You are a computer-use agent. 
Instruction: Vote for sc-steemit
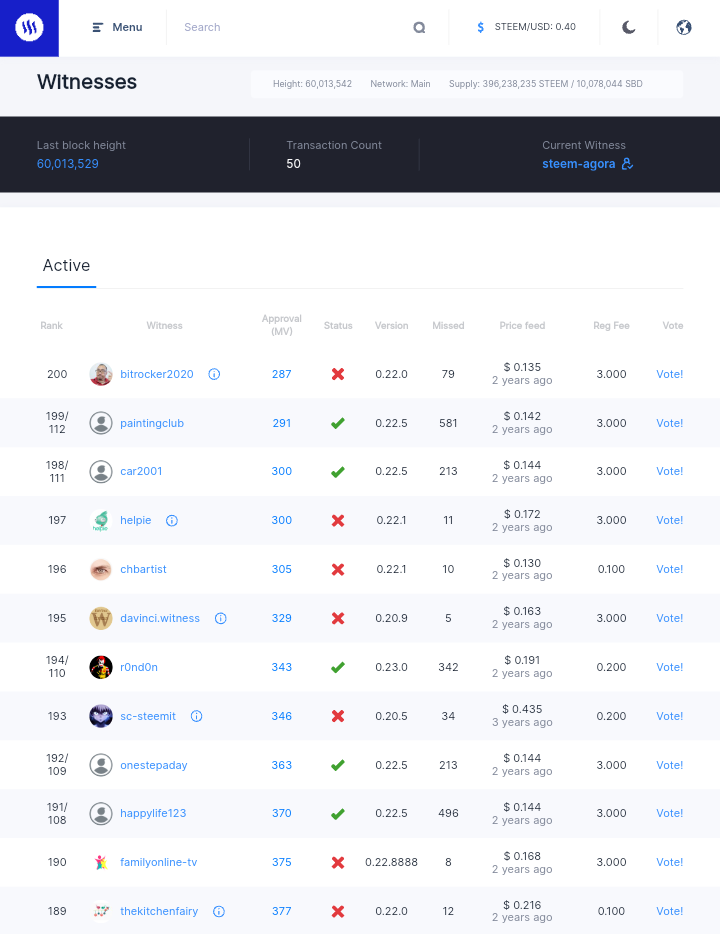tap(669, 716)
